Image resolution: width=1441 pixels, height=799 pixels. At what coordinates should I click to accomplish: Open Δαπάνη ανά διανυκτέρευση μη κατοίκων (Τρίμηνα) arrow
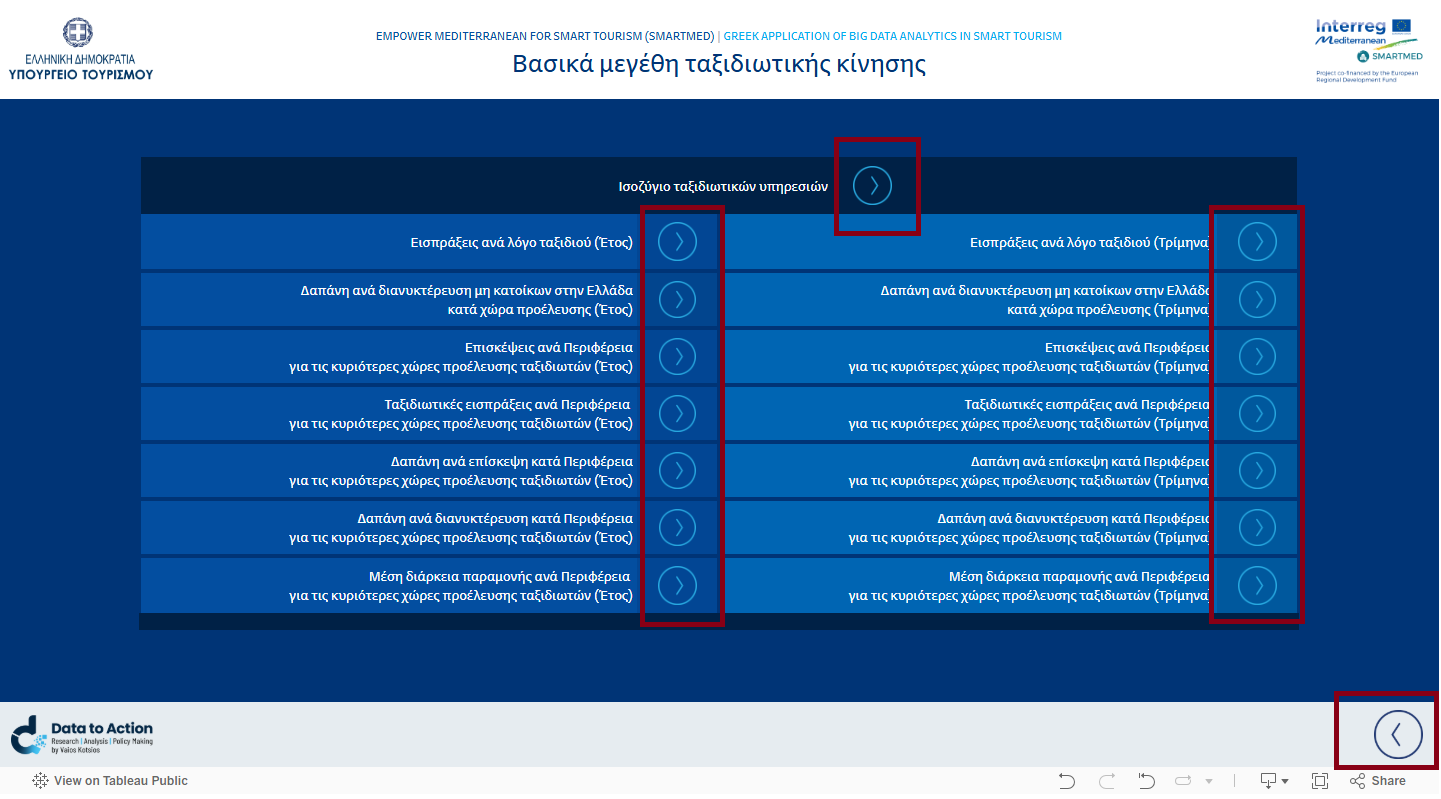pyautogui.click(x=1257, y=299)
